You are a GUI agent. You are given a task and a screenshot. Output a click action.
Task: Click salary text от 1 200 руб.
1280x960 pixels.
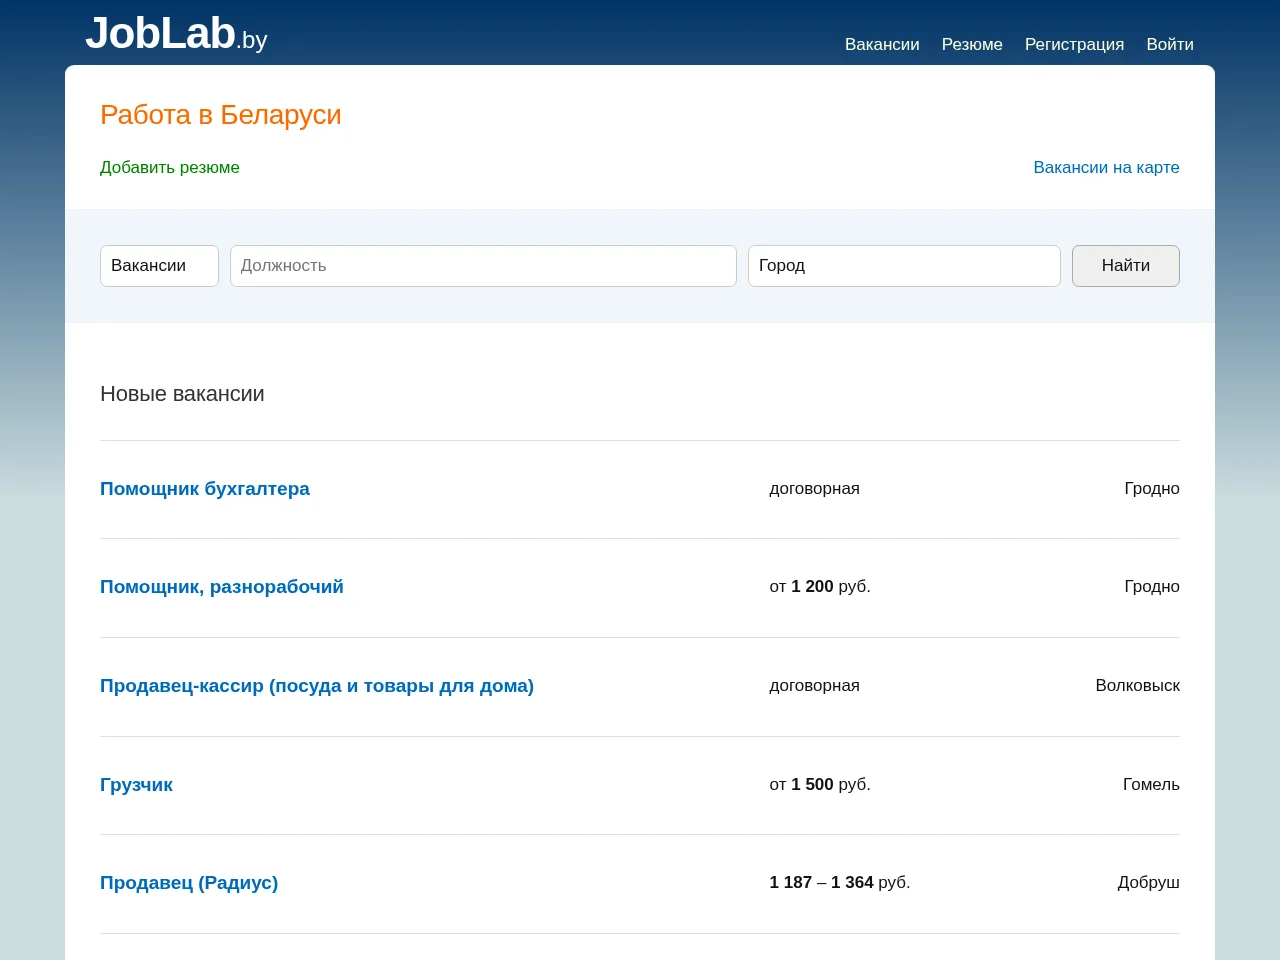[820, 587]
